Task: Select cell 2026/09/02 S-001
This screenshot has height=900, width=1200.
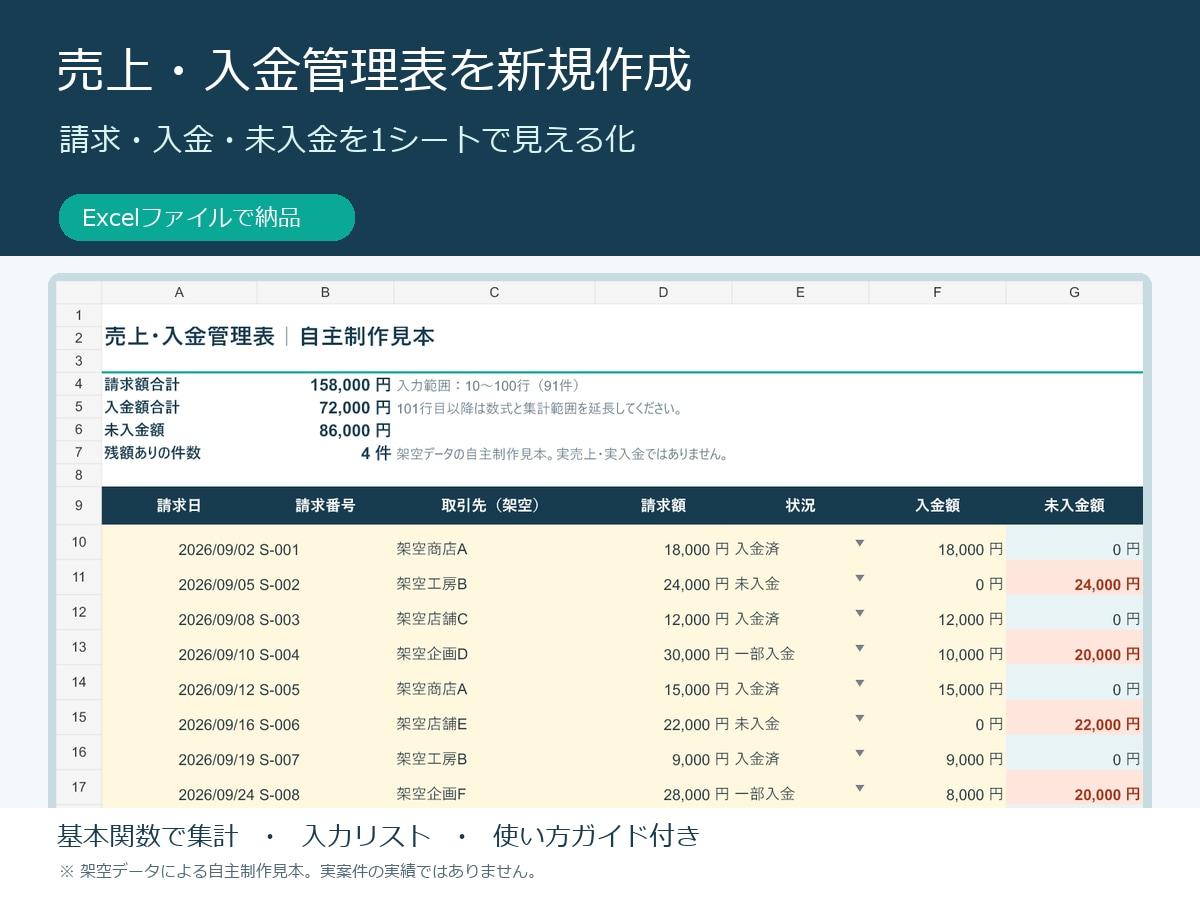Action: 239,549
